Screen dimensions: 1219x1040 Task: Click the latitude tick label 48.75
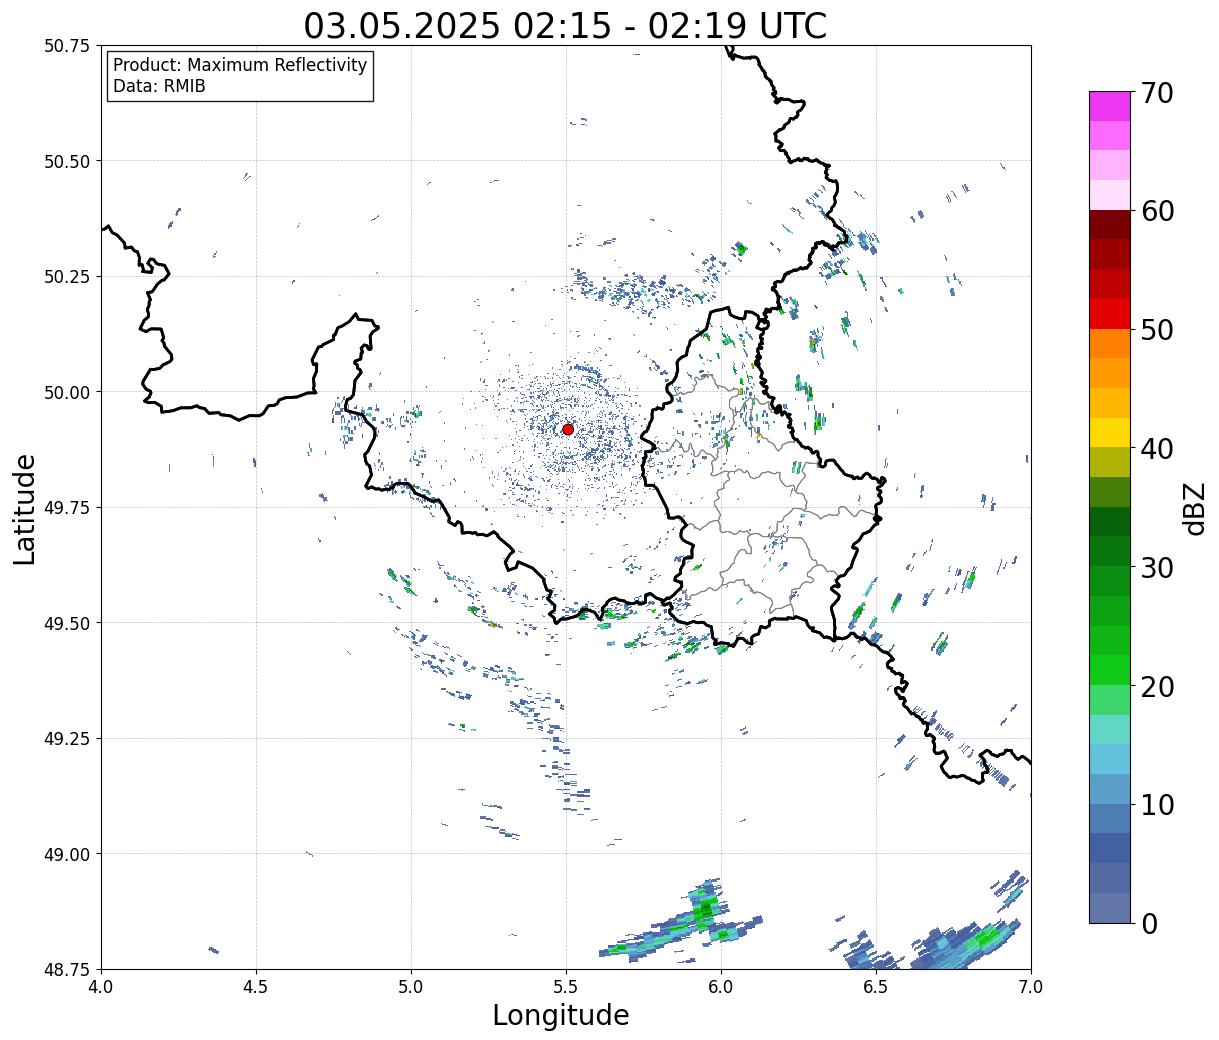66,970
